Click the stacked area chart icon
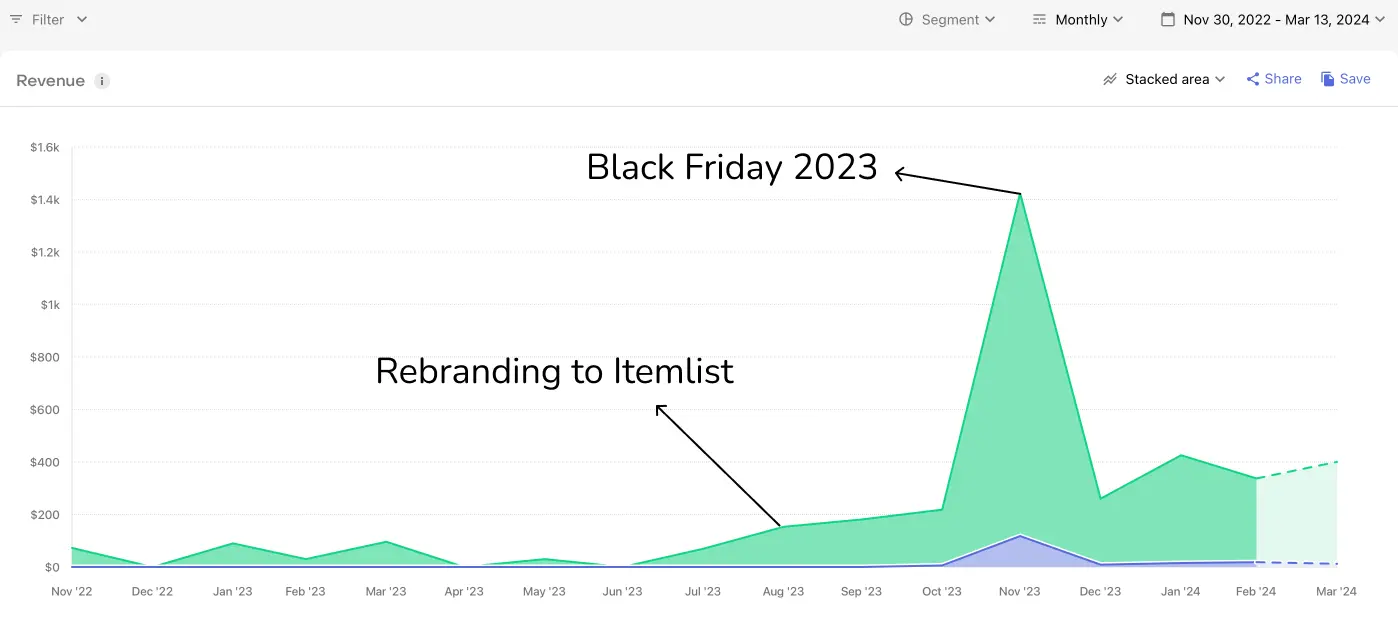The height and width of the screenshot is (617, 1398). (x=1110, y=79)
